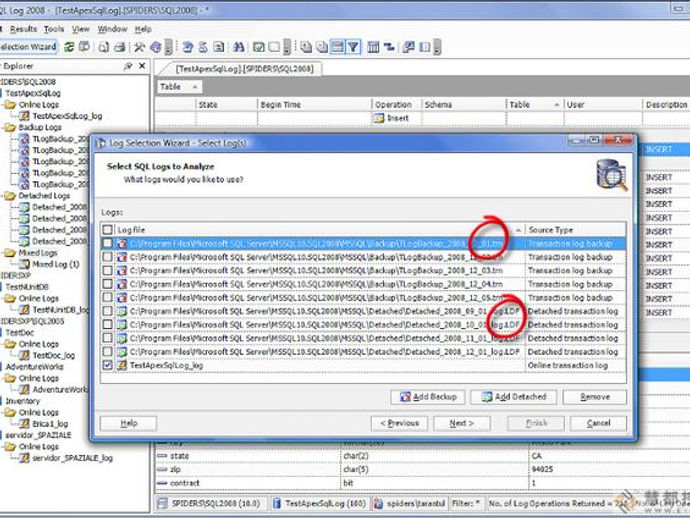Open the toolbar overflow arrow after the home icon
Screen dimensions: 690x518
(169, 47)
